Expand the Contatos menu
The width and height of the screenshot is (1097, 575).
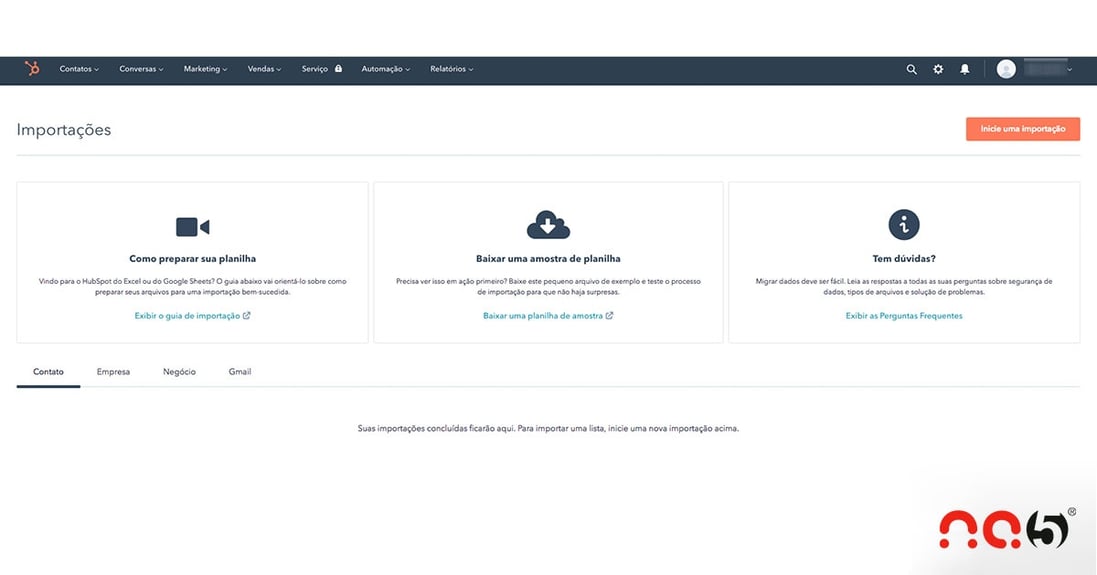(x=79, y=69)
